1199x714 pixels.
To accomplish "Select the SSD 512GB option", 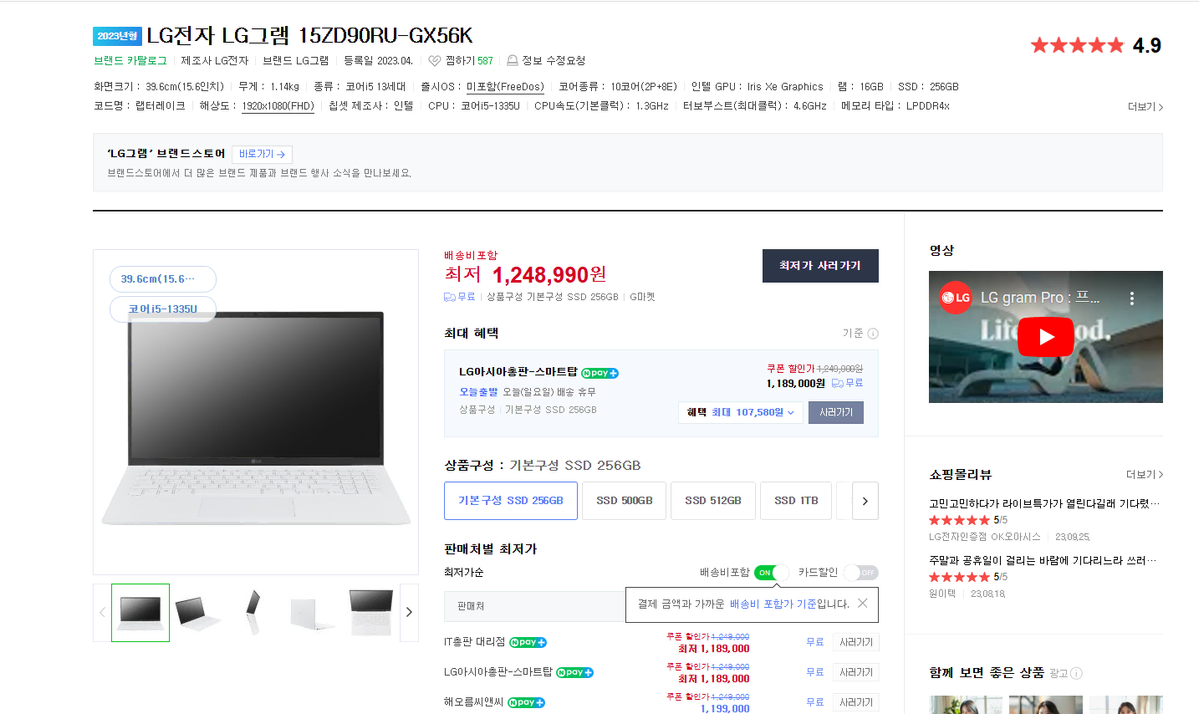I will click(713, 501).
